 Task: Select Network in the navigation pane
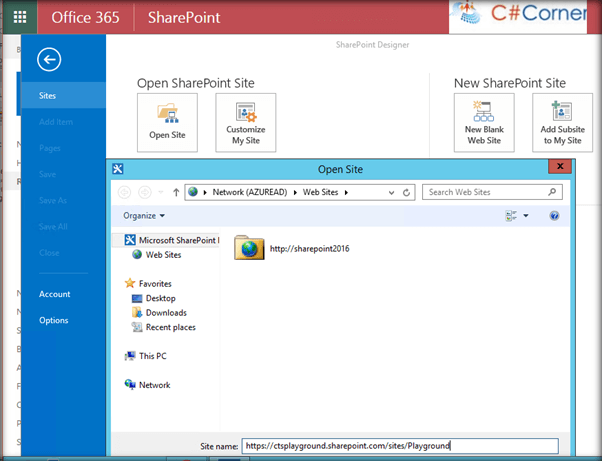tap(147, 385)
